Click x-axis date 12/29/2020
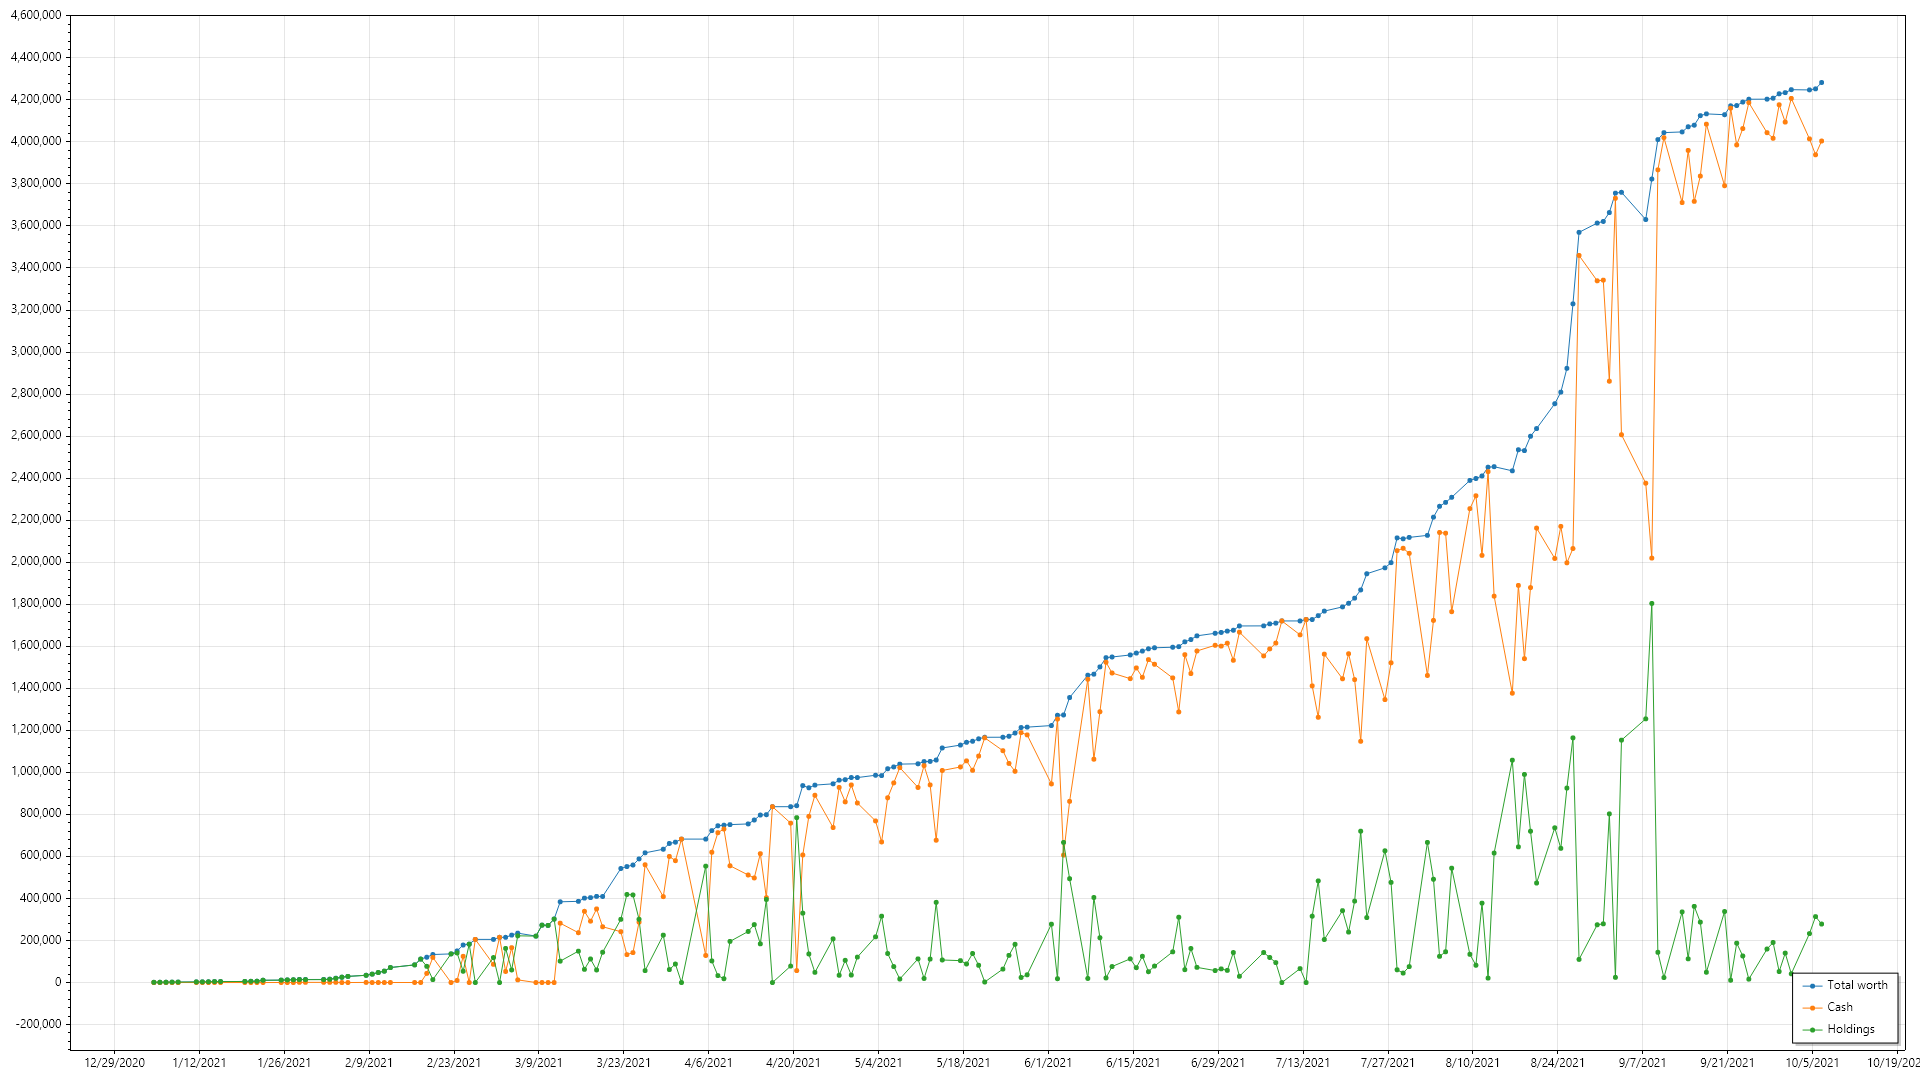 click(114, 1063)
